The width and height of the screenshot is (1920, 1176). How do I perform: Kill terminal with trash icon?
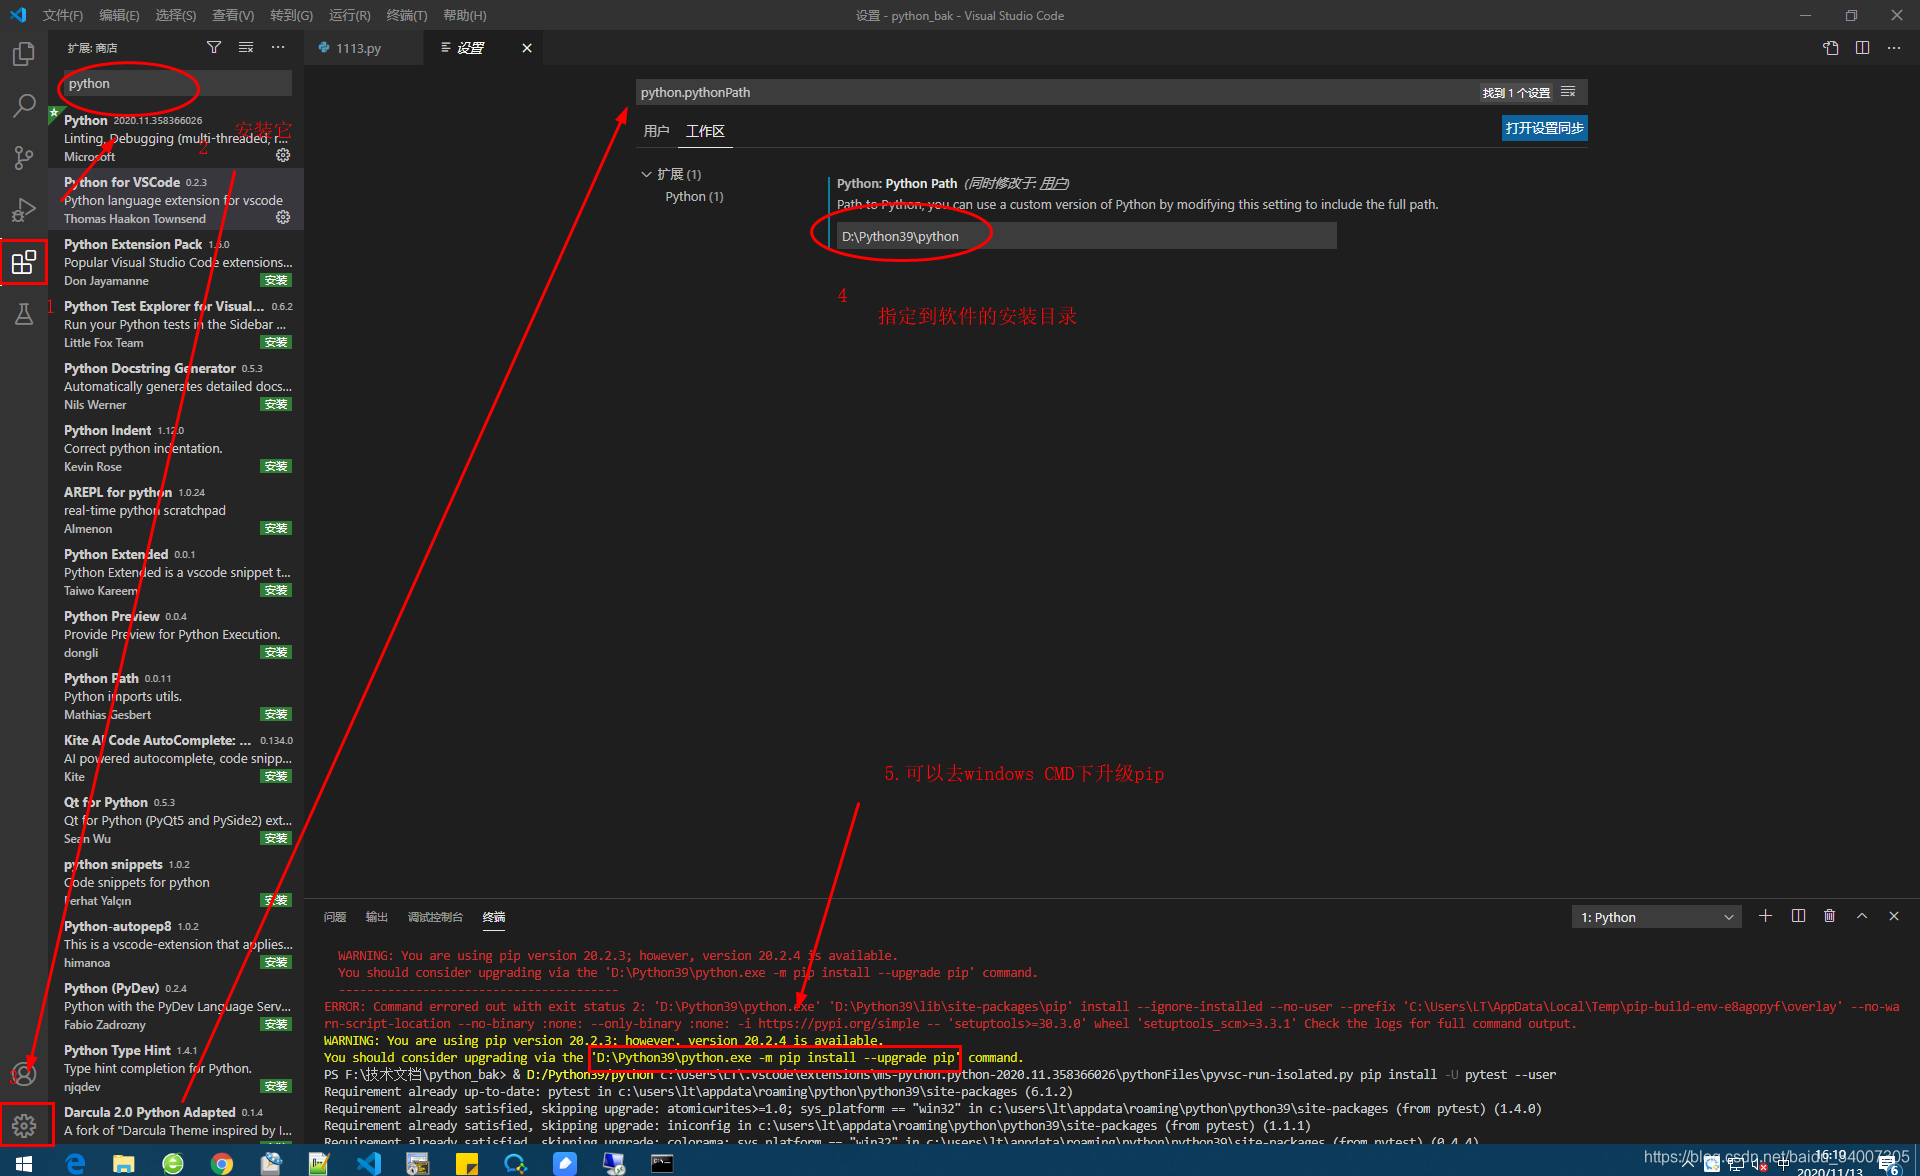(x=1829, y=916)
